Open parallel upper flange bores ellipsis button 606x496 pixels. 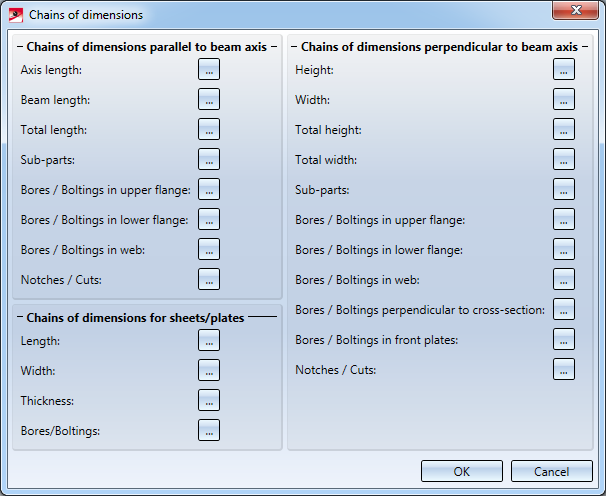(209, 189)
